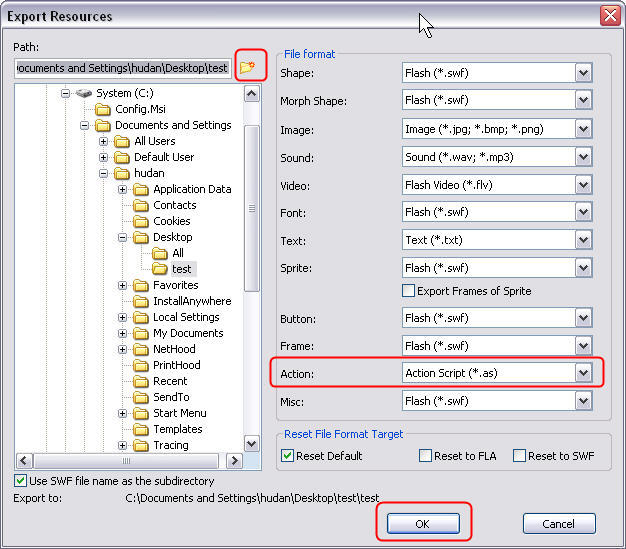Click the Cookies folder icon
Image resolution: width=626 pixels, height=549 pixels.
(141, 221)
